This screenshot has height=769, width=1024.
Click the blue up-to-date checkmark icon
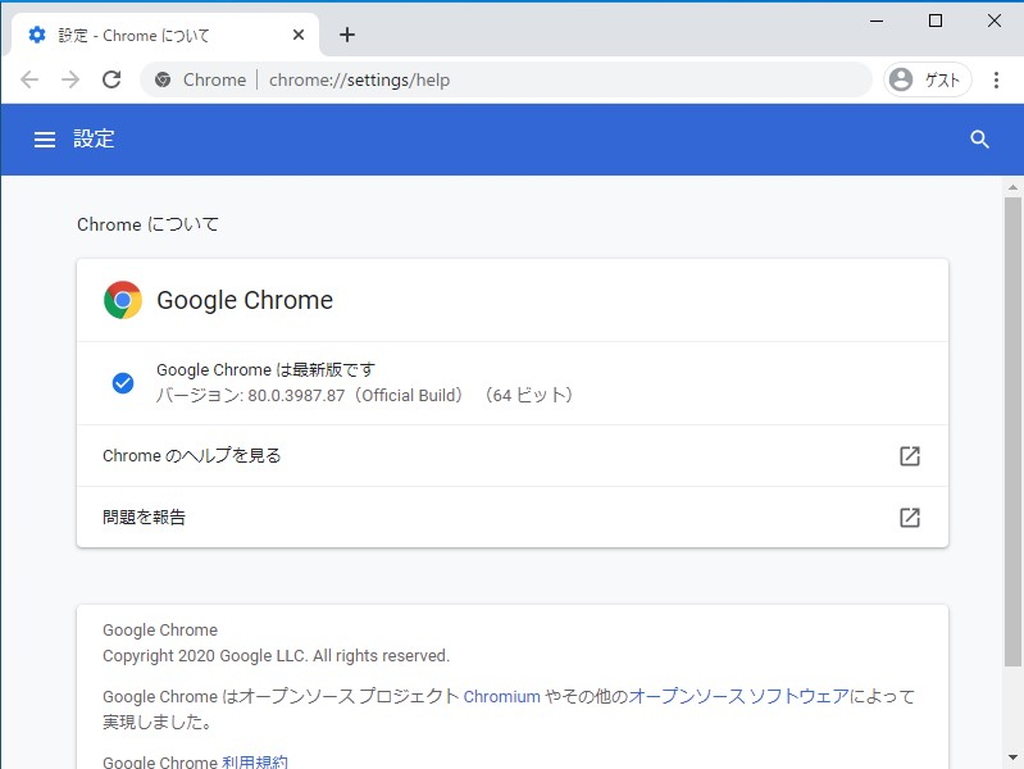click(122, 383)
